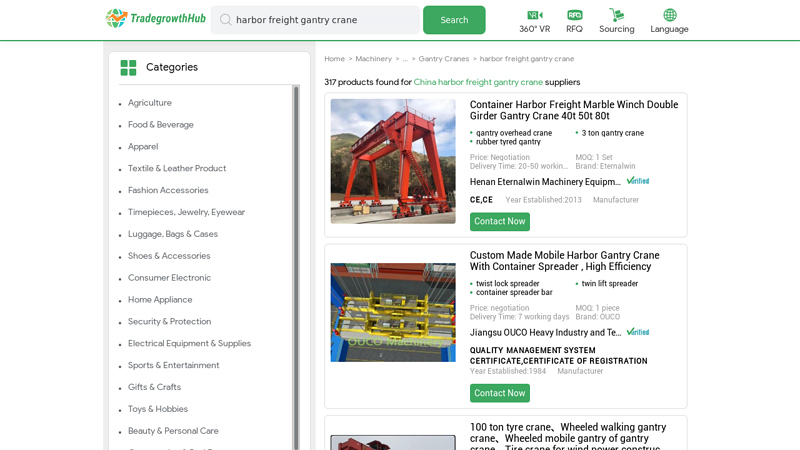800x450 pixels.
Task: Select Consumer Electronic category
Action: click(169, 278)
